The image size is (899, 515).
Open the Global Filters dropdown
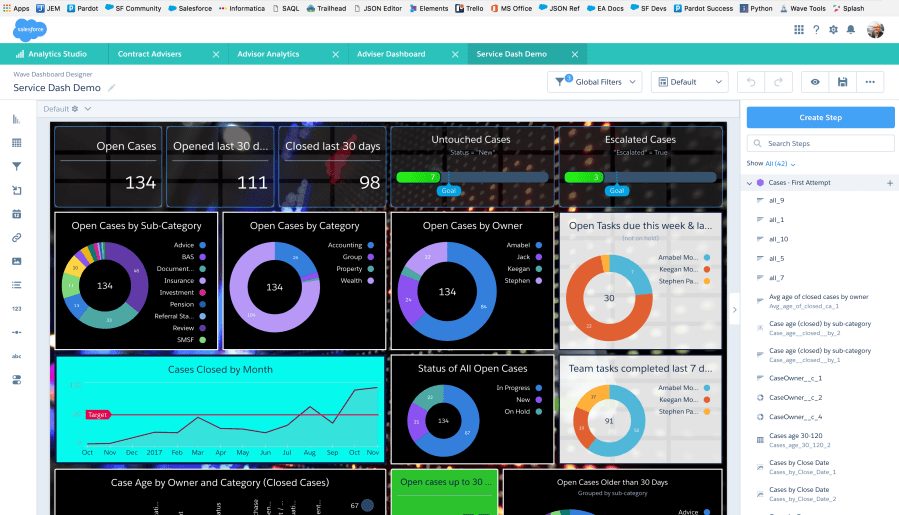click(595, 82)
